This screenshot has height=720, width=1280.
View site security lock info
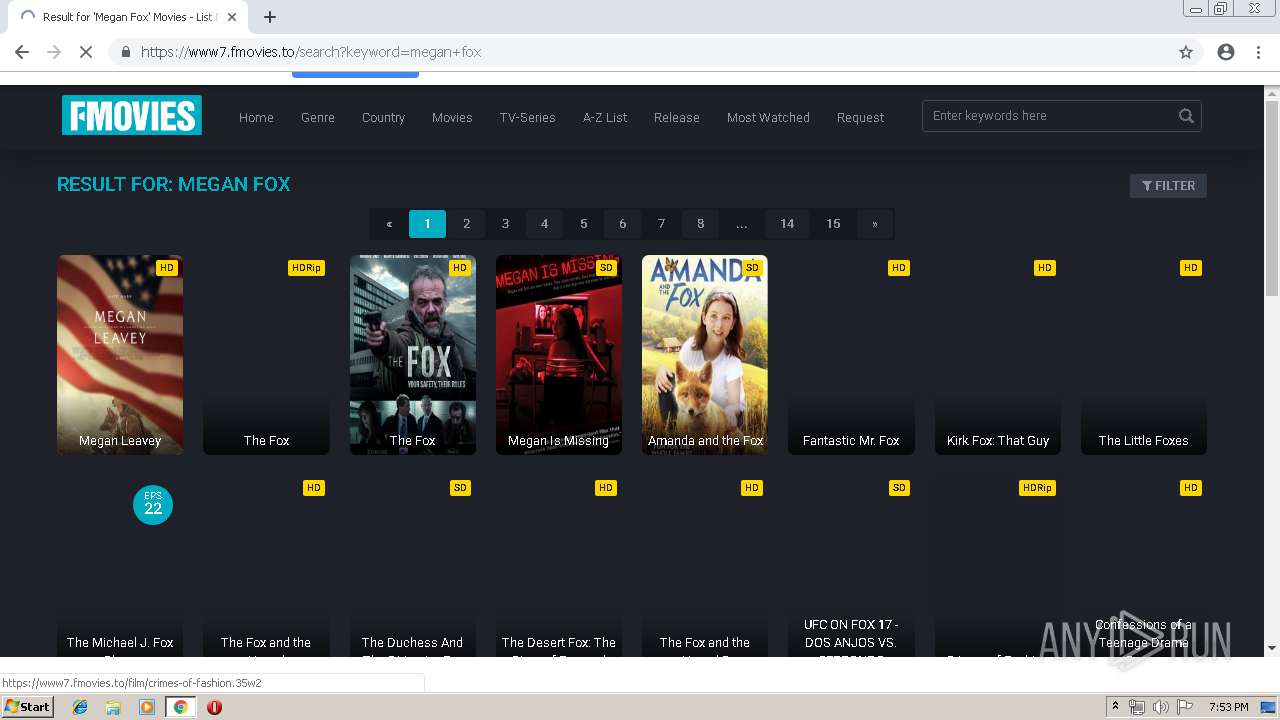click(x=125, y=52)
